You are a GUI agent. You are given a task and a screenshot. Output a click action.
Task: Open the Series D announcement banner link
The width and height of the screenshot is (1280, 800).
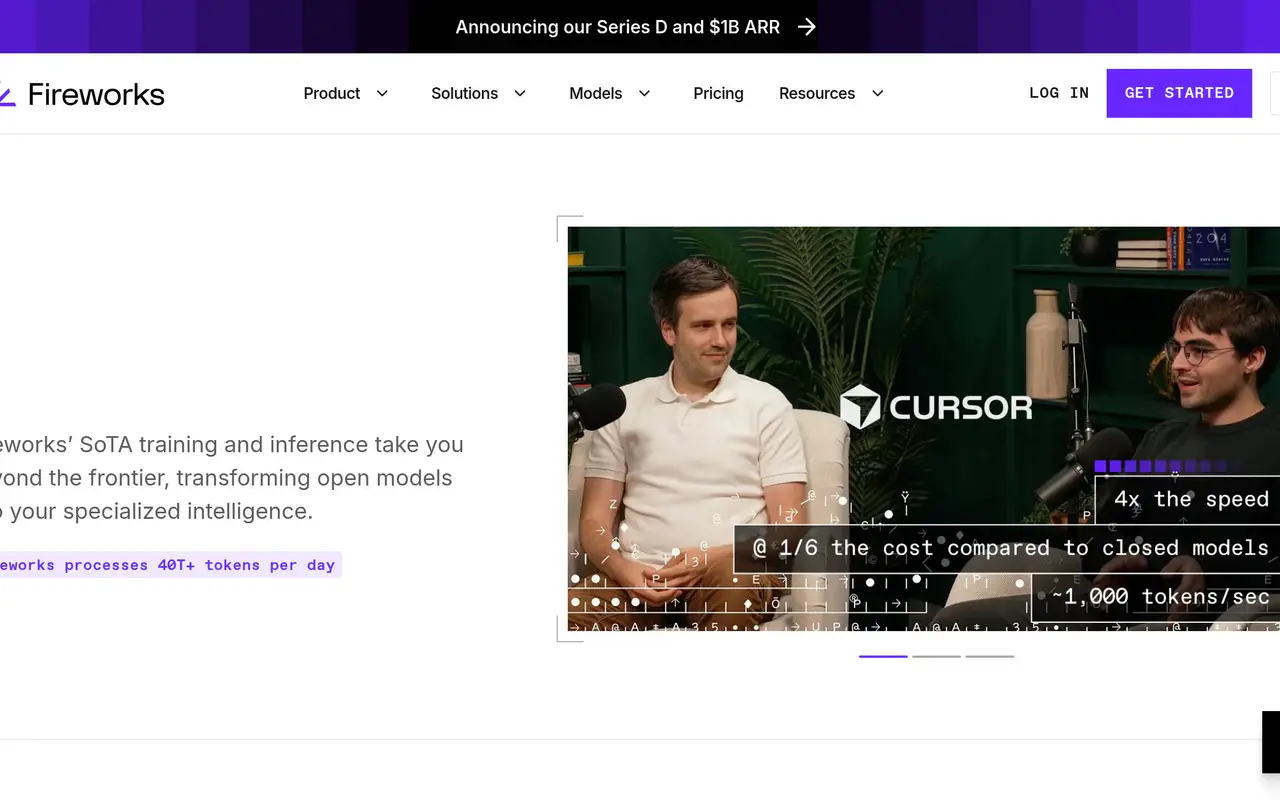[x=636, y=27]
